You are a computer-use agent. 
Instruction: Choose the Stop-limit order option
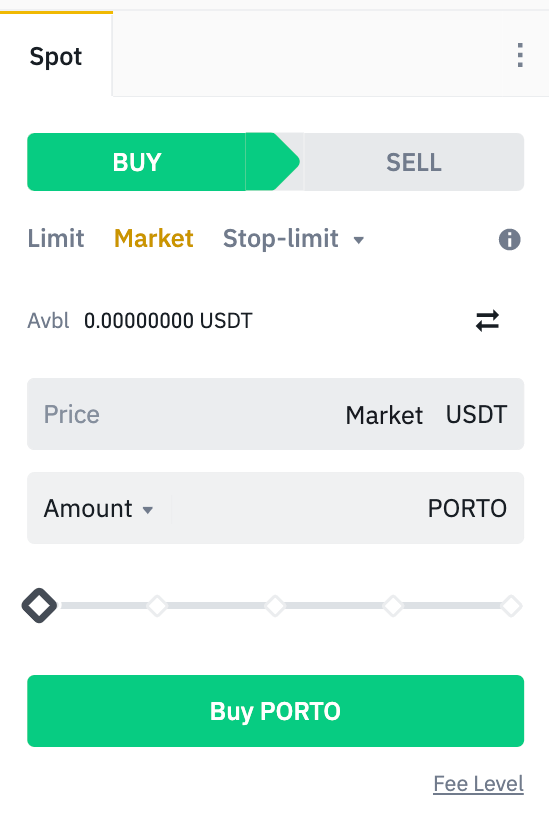(281, 239)
